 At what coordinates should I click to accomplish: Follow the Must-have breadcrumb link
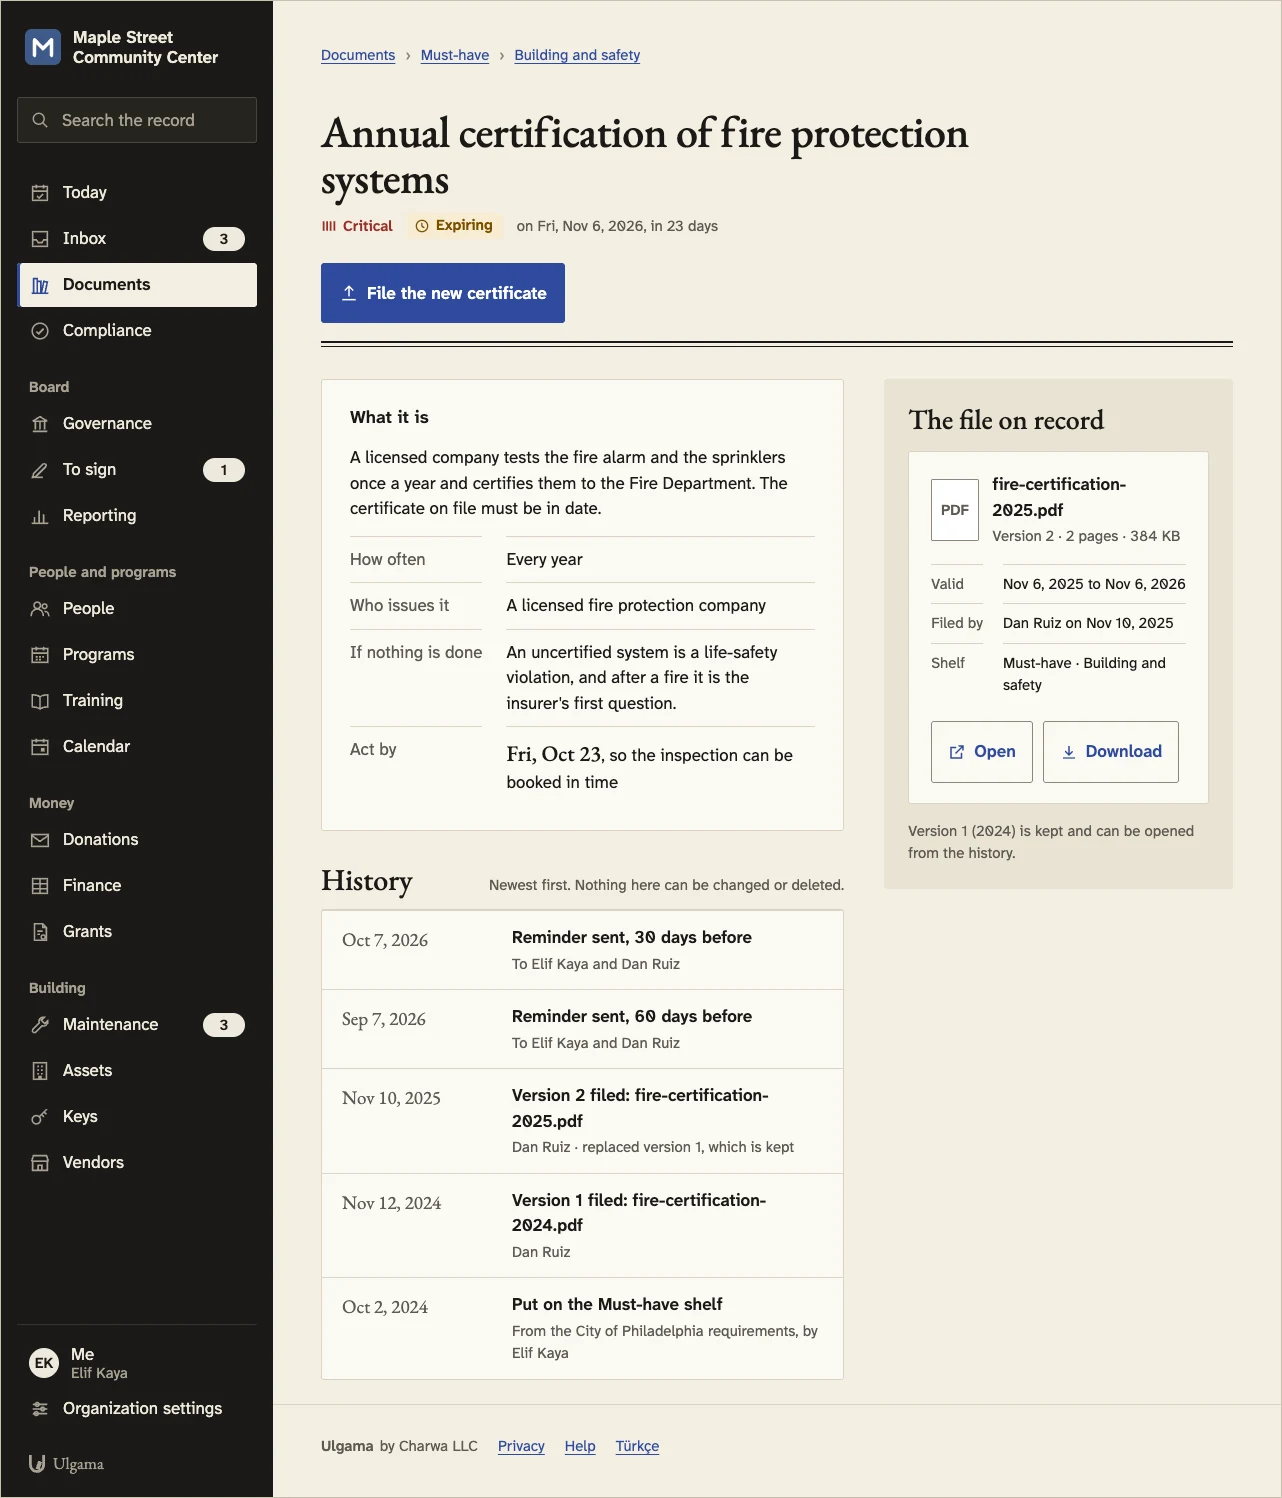click(x=455, y=55)
